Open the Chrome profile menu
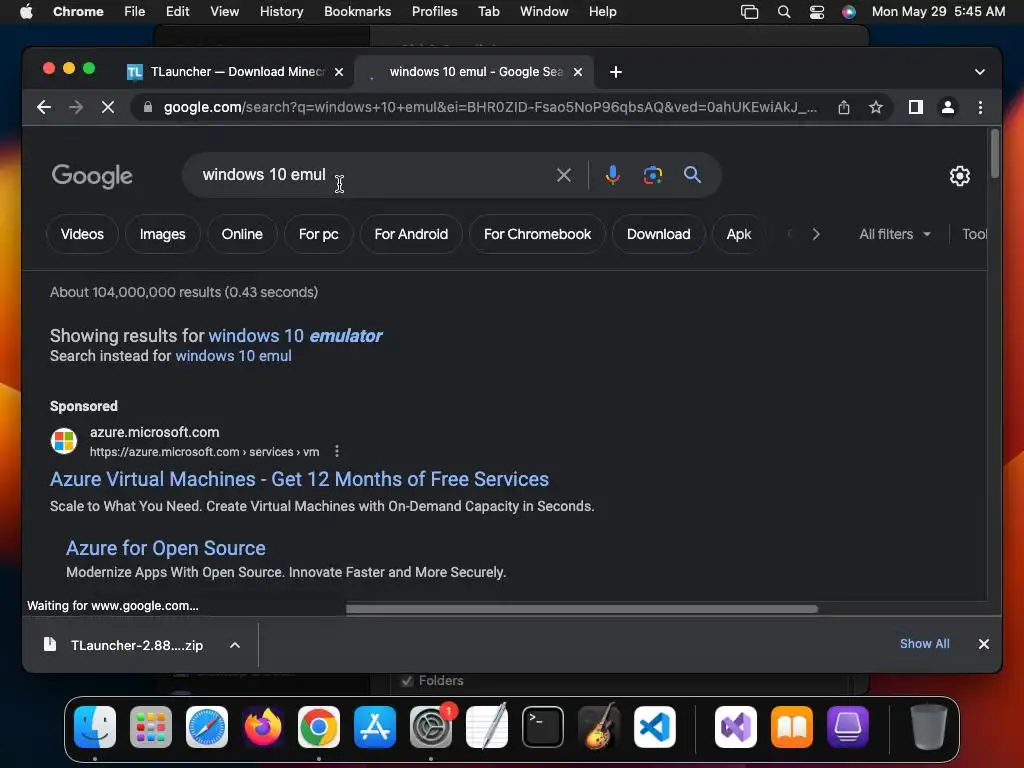The height and width of the screenshot is (768, 1024). [x=948, y=107]
